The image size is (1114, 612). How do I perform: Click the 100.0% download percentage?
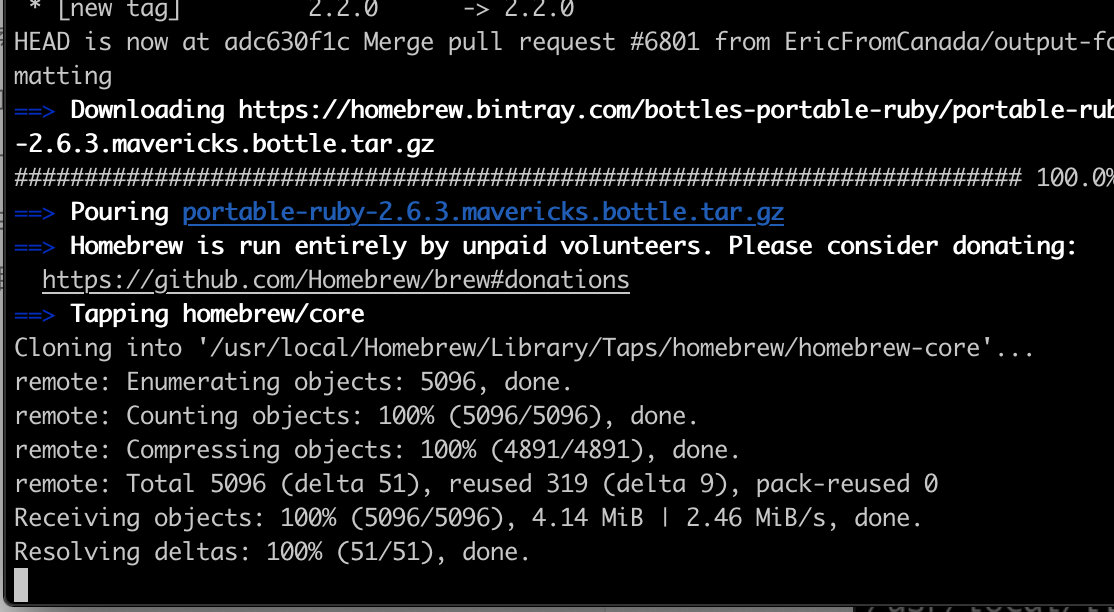[x=1074, y=178]
